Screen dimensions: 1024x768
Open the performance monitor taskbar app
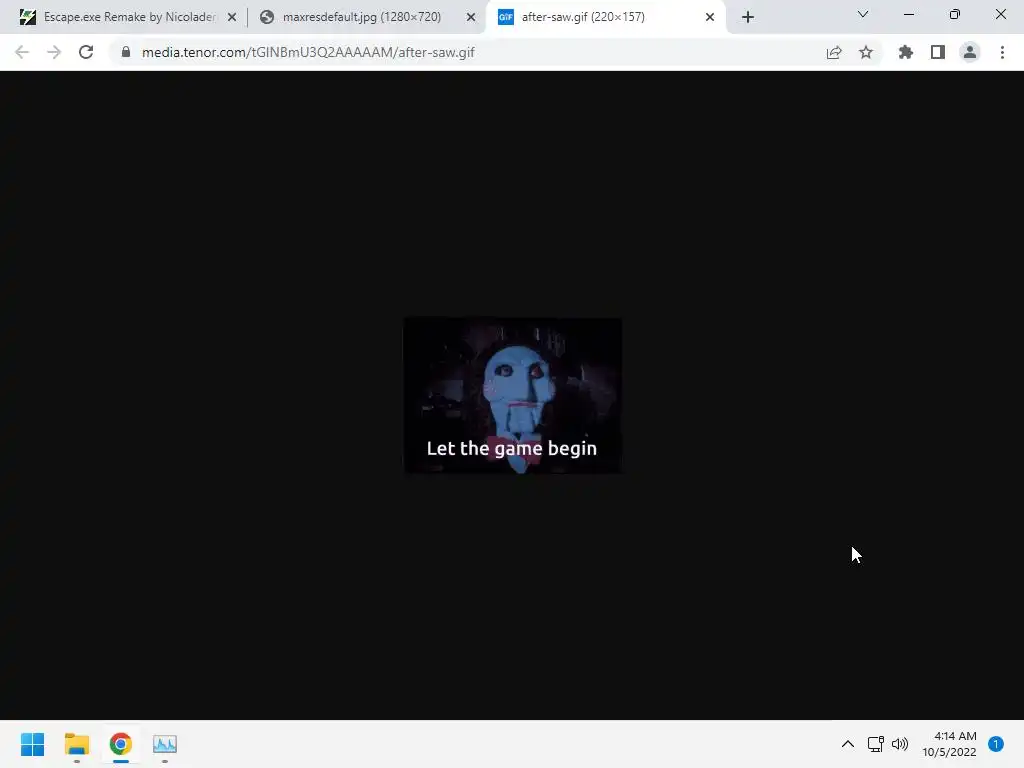pos(165,744)
